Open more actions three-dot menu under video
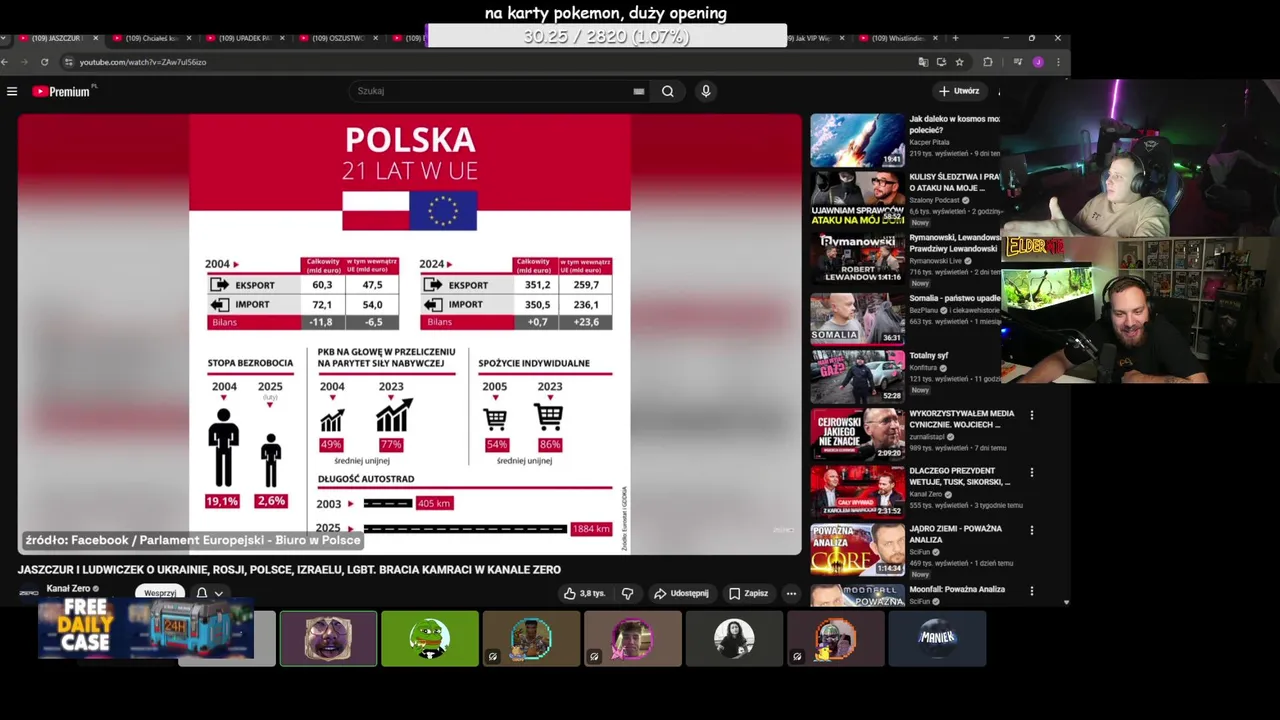 point(791,593)
